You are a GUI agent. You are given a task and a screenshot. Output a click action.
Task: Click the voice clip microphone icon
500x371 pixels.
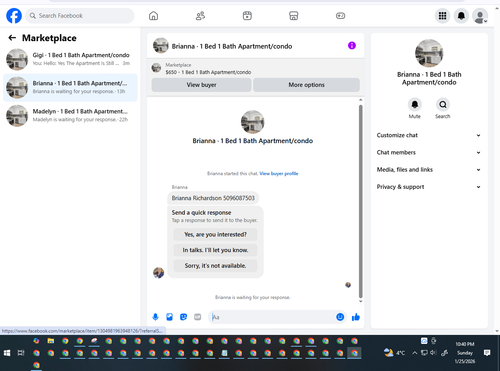click(x=155, y=317)
